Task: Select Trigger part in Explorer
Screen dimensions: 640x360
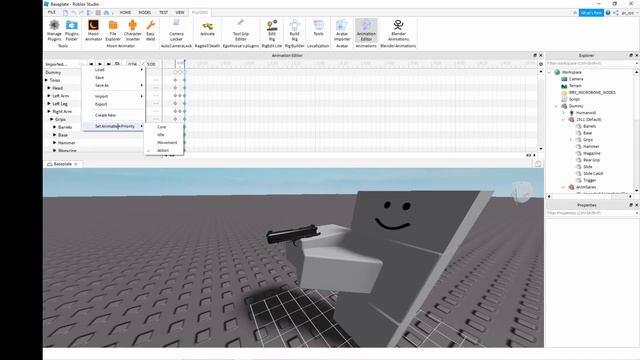Action: (x=590, y=180)
